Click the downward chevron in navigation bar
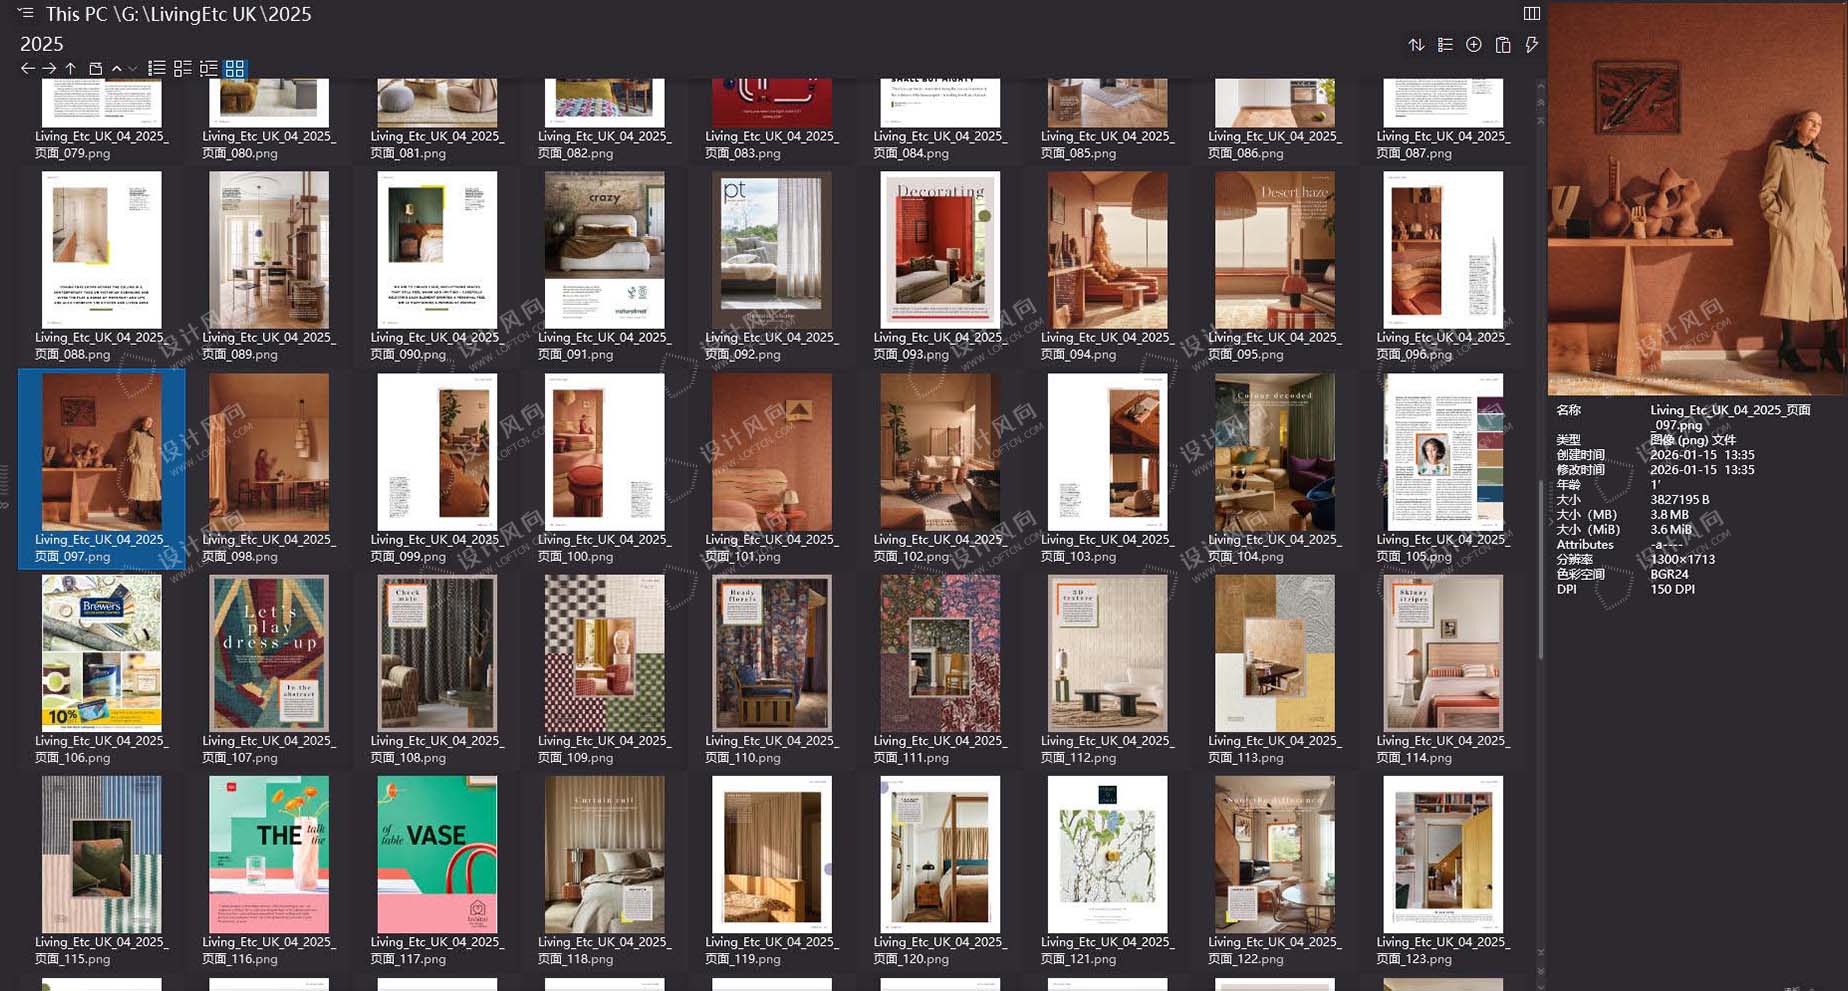1848x991 pixels. (132, 69)
